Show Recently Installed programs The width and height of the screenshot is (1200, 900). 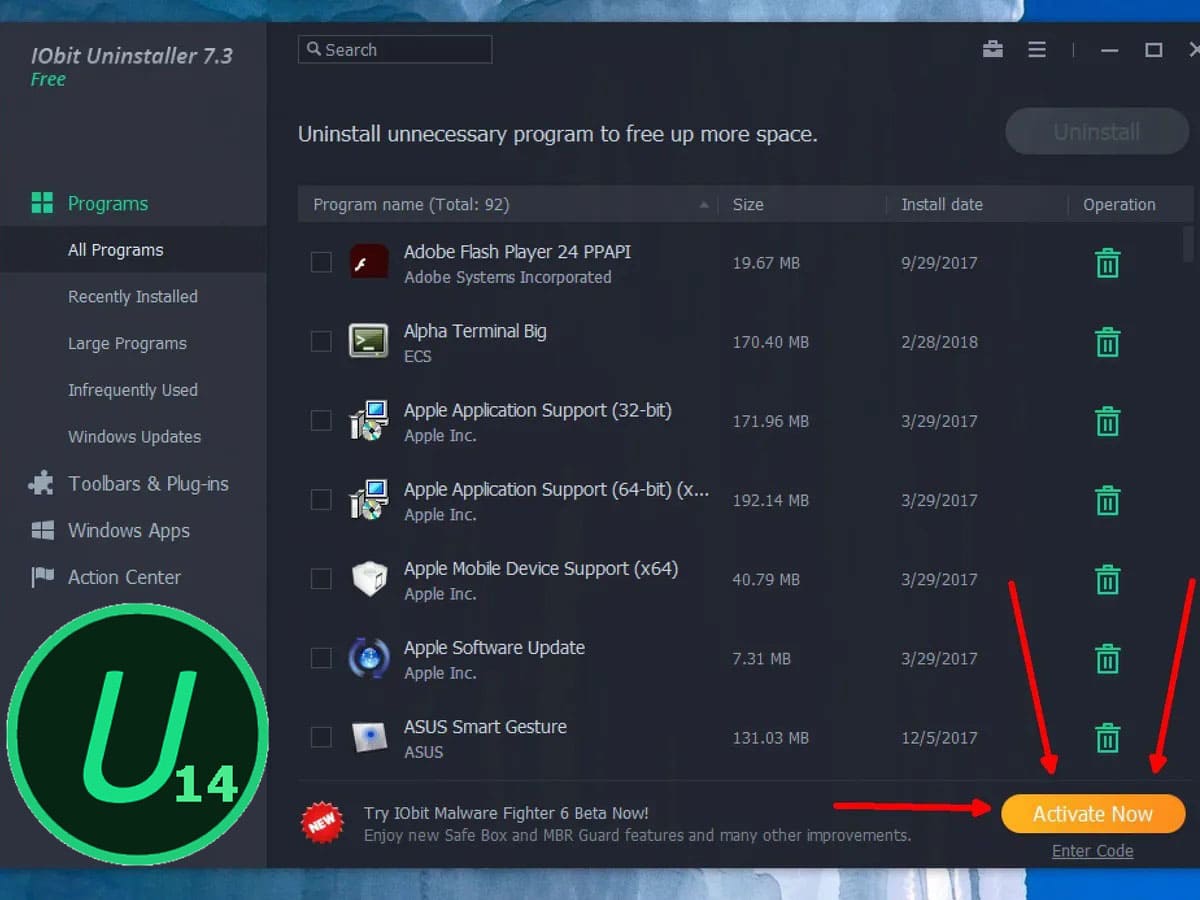(x=133, y=296)
